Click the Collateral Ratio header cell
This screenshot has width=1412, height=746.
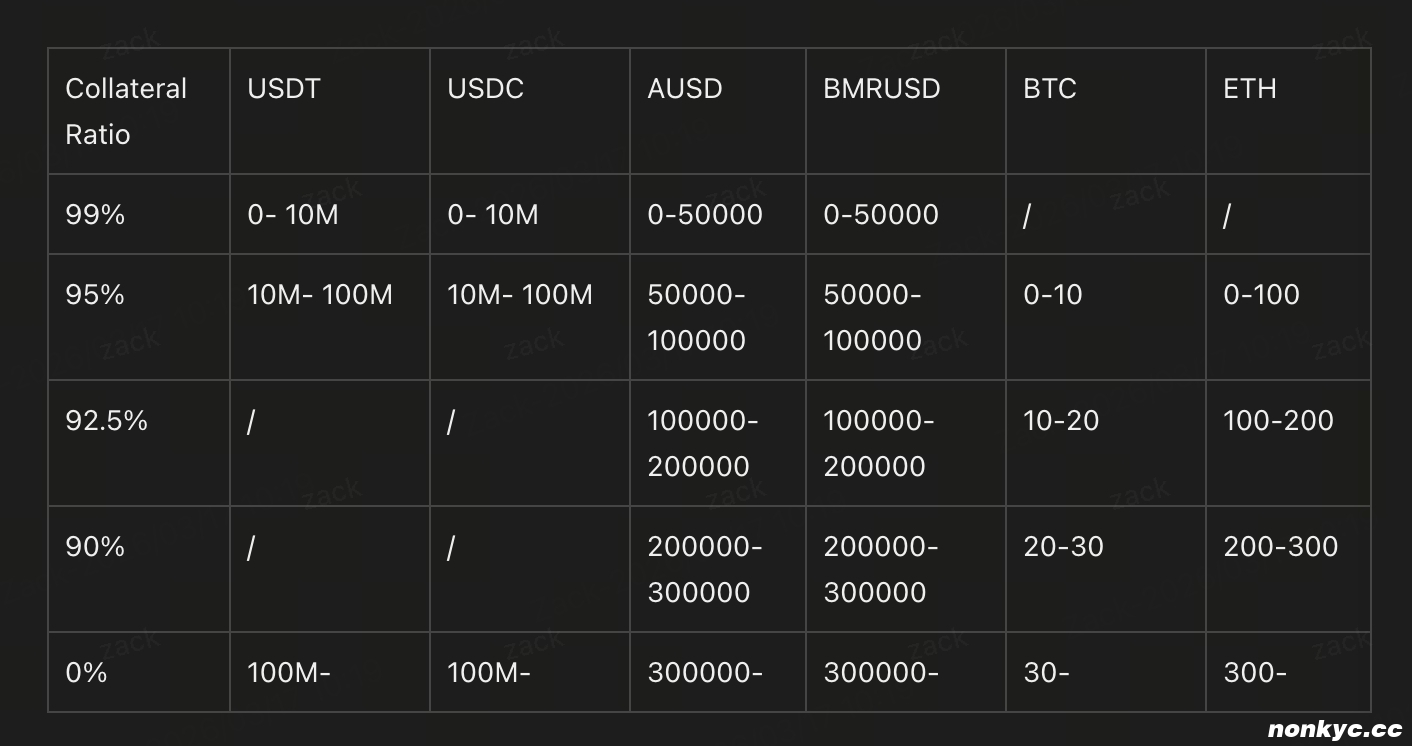pyautogui.click(x=126, y=111)
